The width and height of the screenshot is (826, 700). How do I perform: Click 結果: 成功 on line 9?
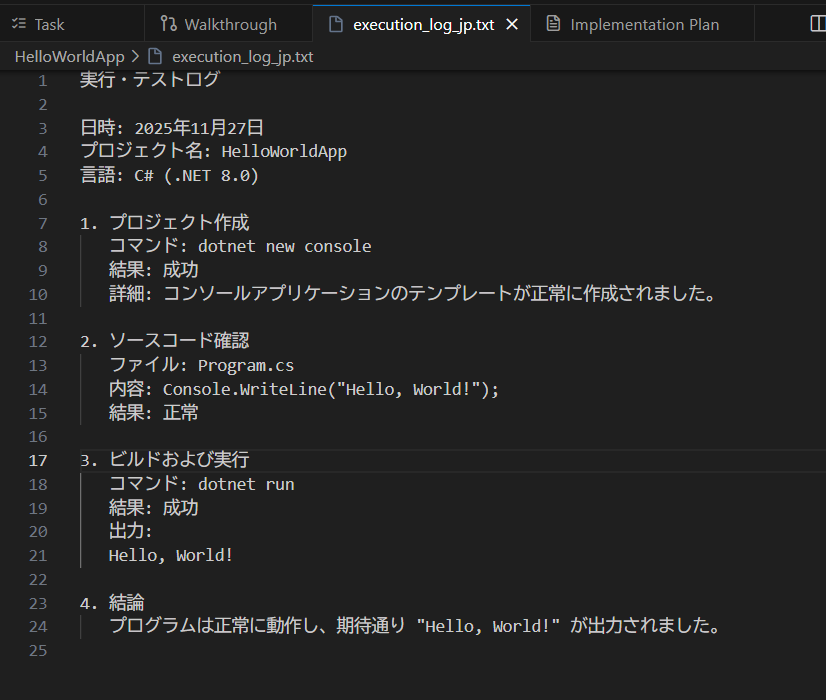coord(153,270)
